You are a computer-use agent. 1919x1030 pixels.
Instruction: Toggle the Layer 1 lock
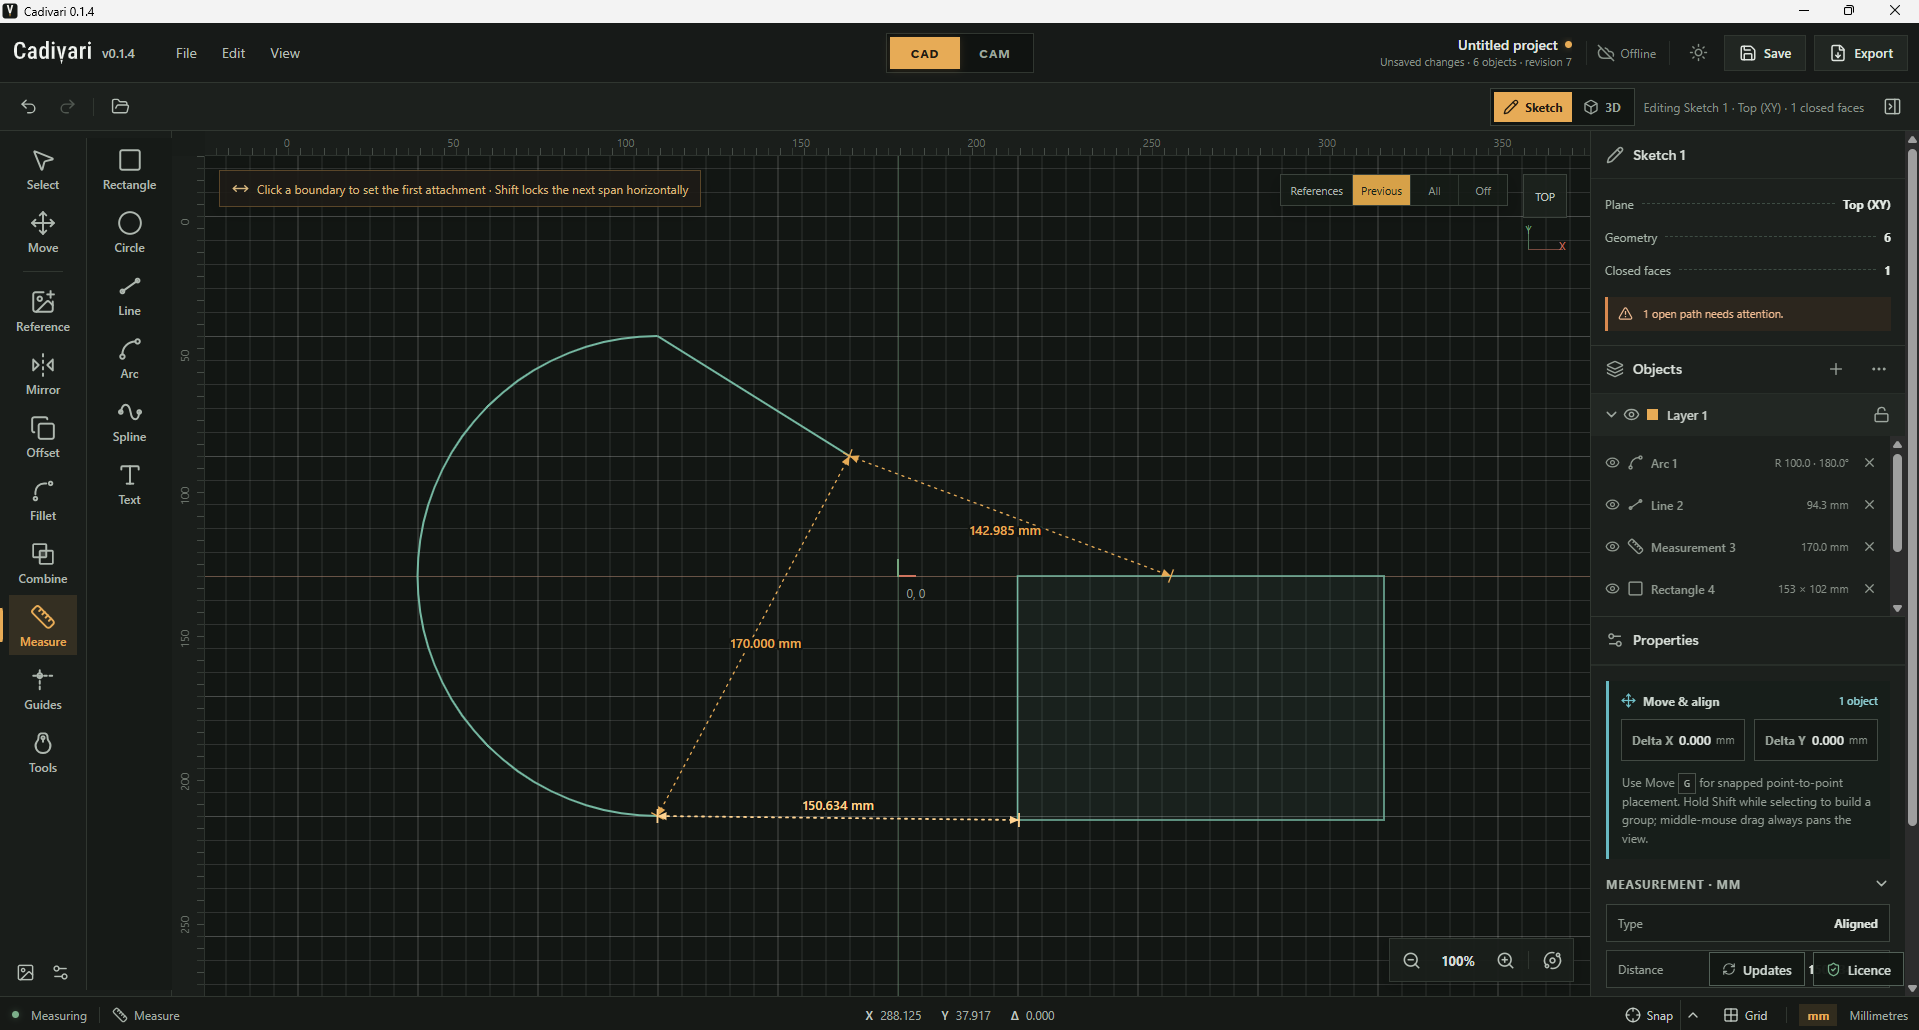(1881, 415)
